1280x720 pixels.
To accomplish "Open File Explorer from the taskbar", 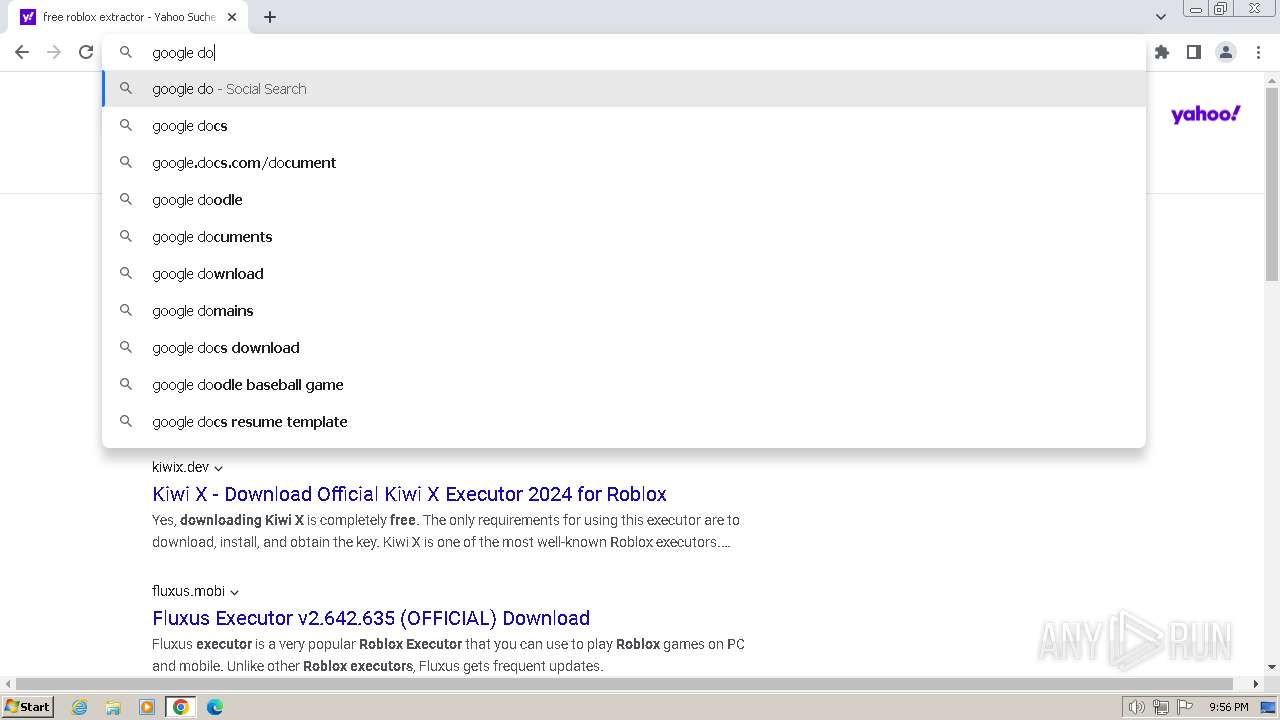I will [113, 707].
